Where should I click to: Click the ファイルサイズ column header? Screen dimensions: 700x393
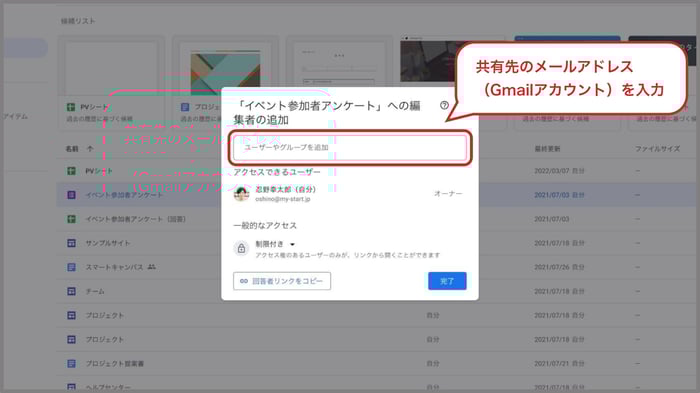coord(658,149)
